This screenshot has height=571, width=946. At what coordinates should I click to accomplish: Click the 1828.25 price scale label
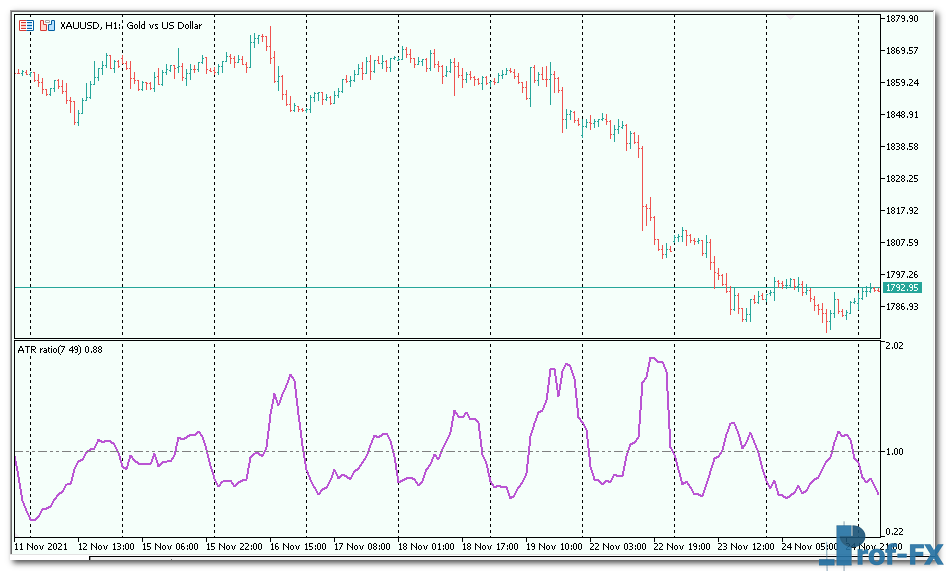click(x=902, y=179)
